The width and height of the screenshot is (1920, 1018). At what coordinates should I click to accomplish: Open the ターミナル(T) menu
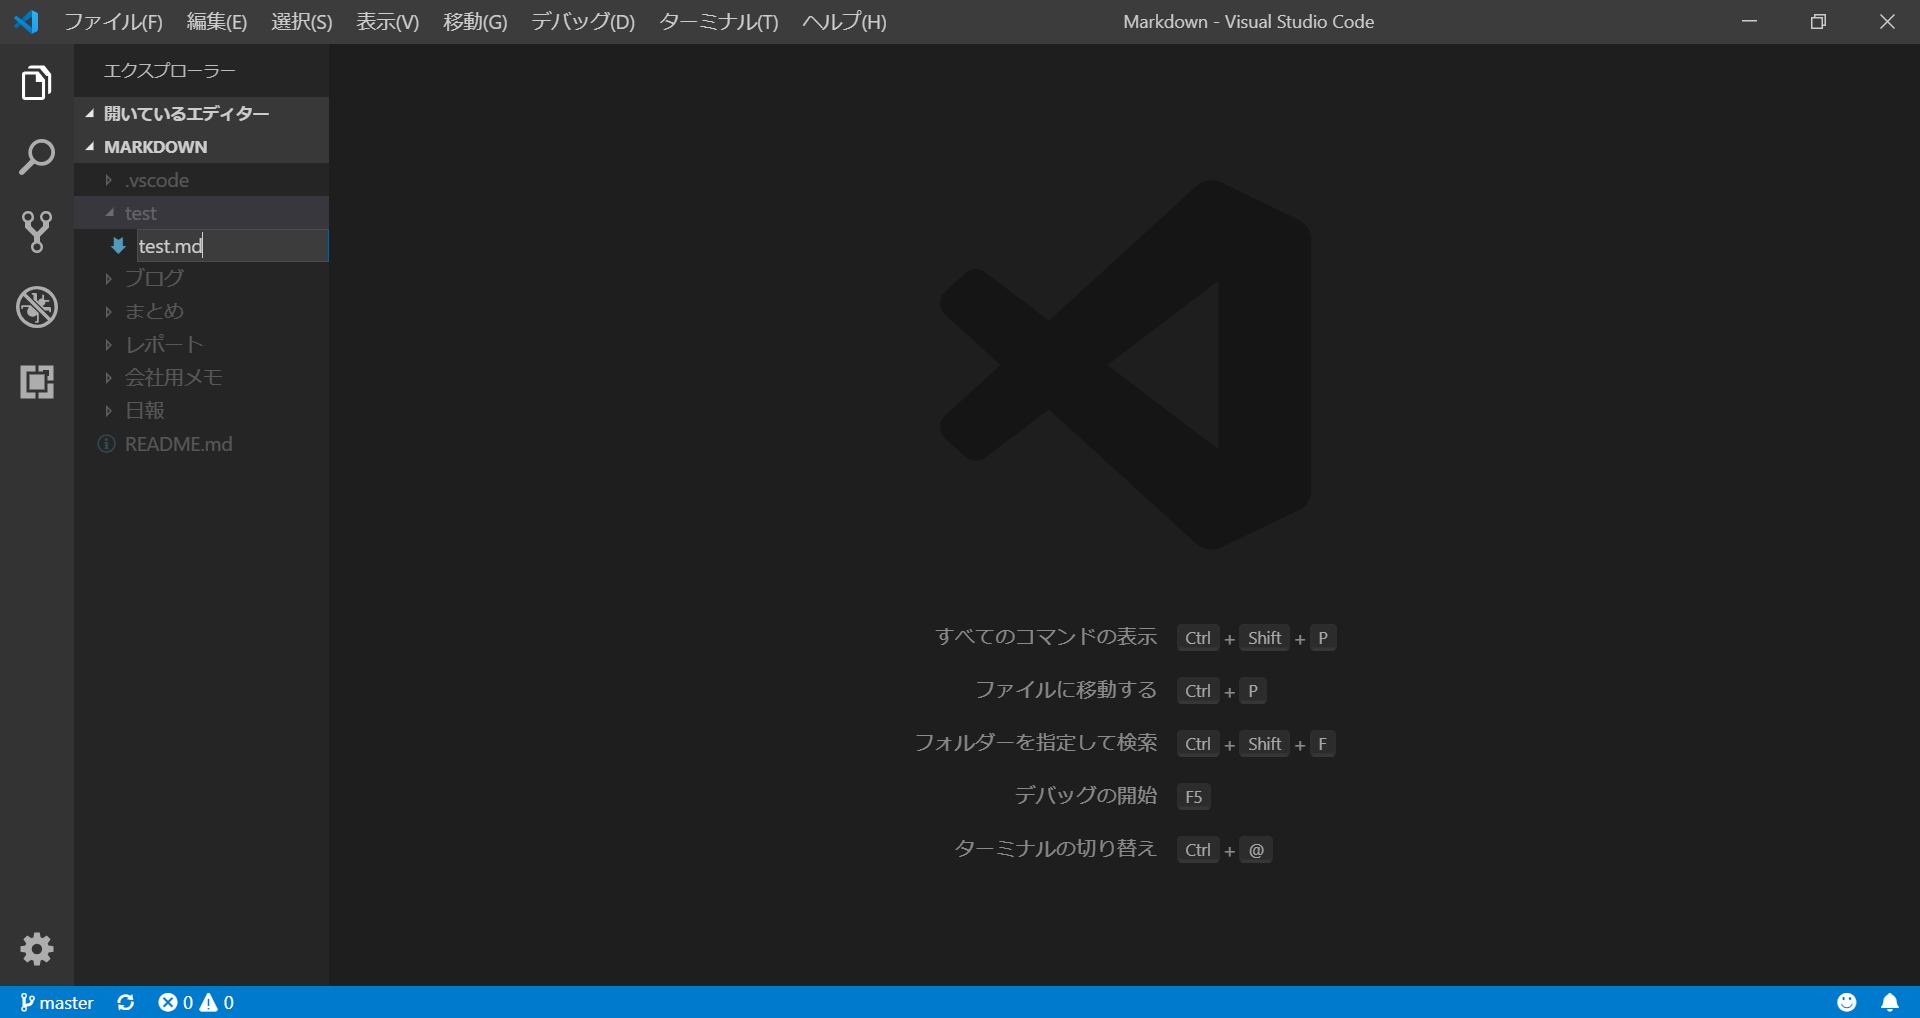719,22
